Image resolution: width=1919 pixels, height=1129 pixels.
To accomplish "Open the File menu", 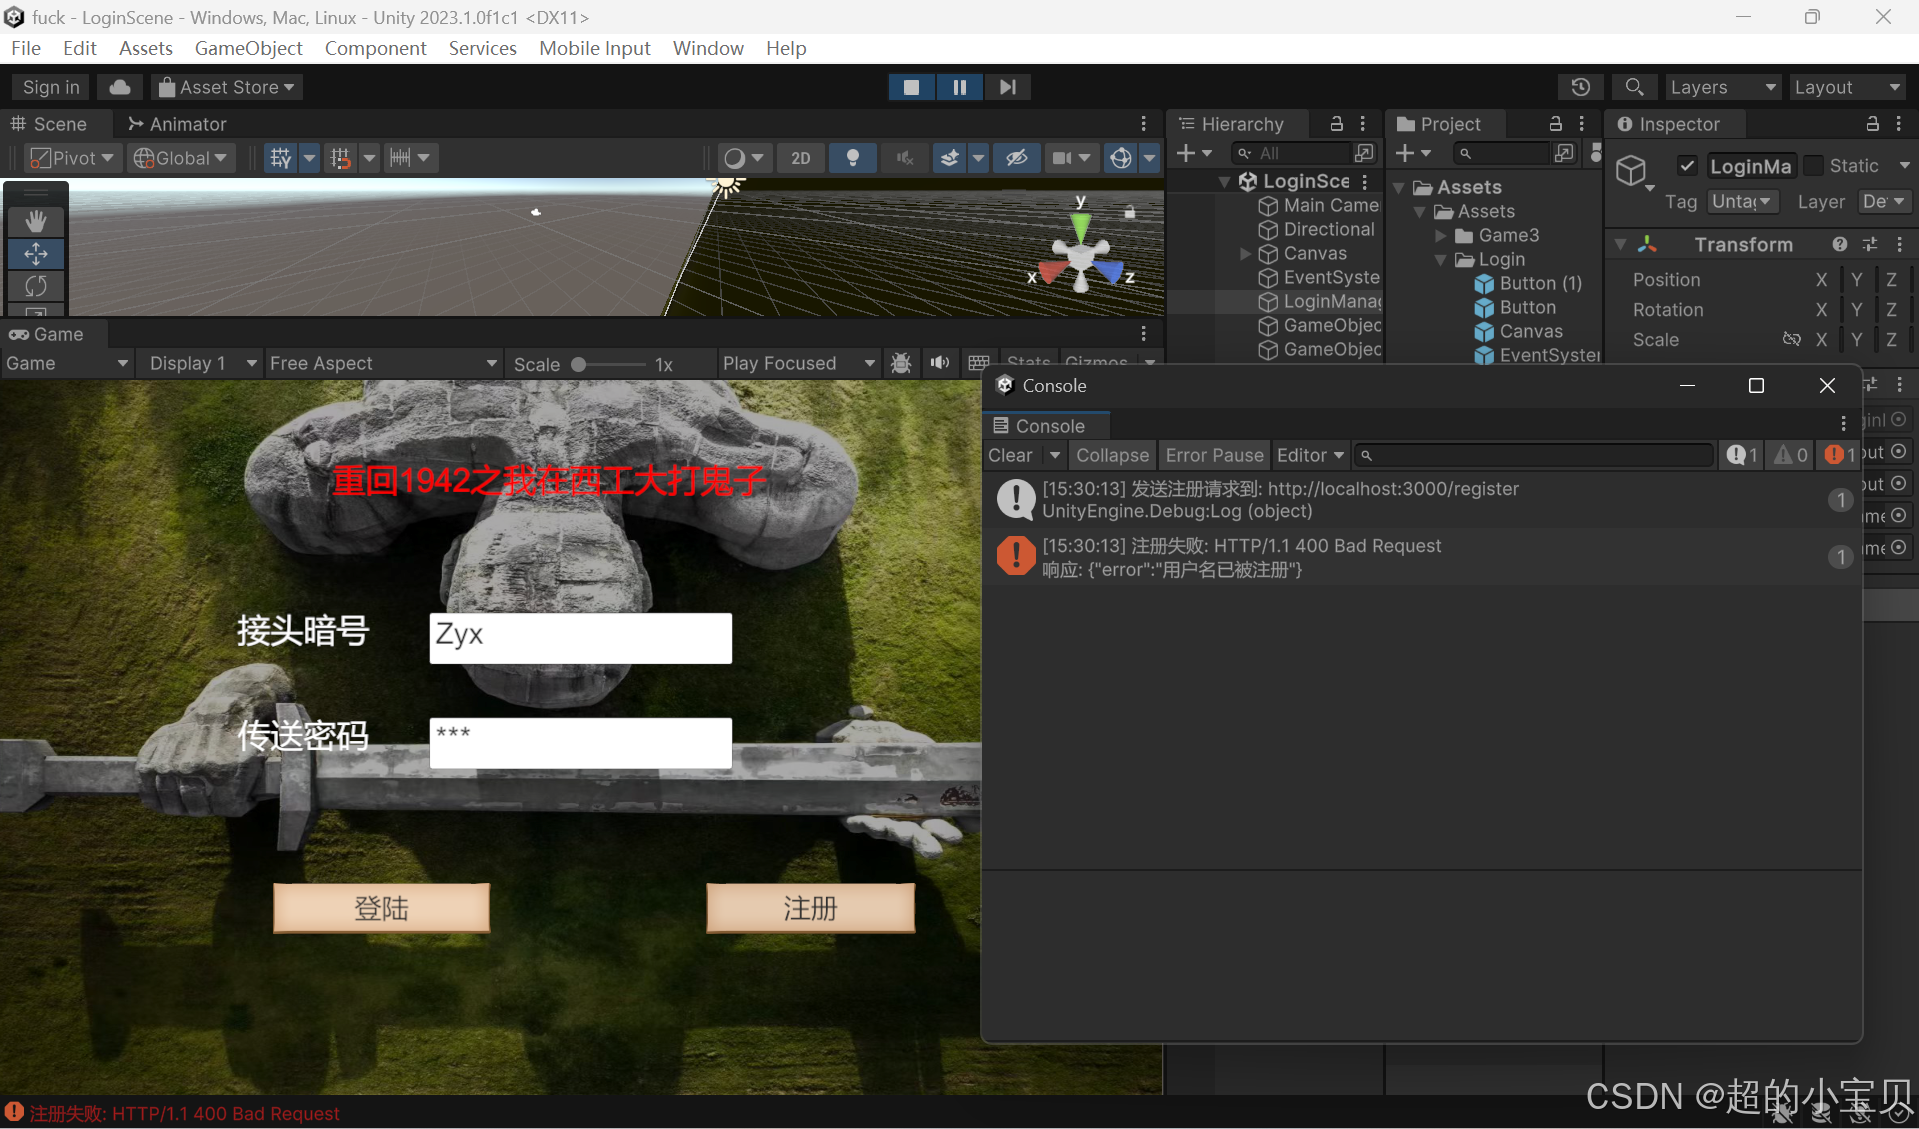I will coord(26,48).
